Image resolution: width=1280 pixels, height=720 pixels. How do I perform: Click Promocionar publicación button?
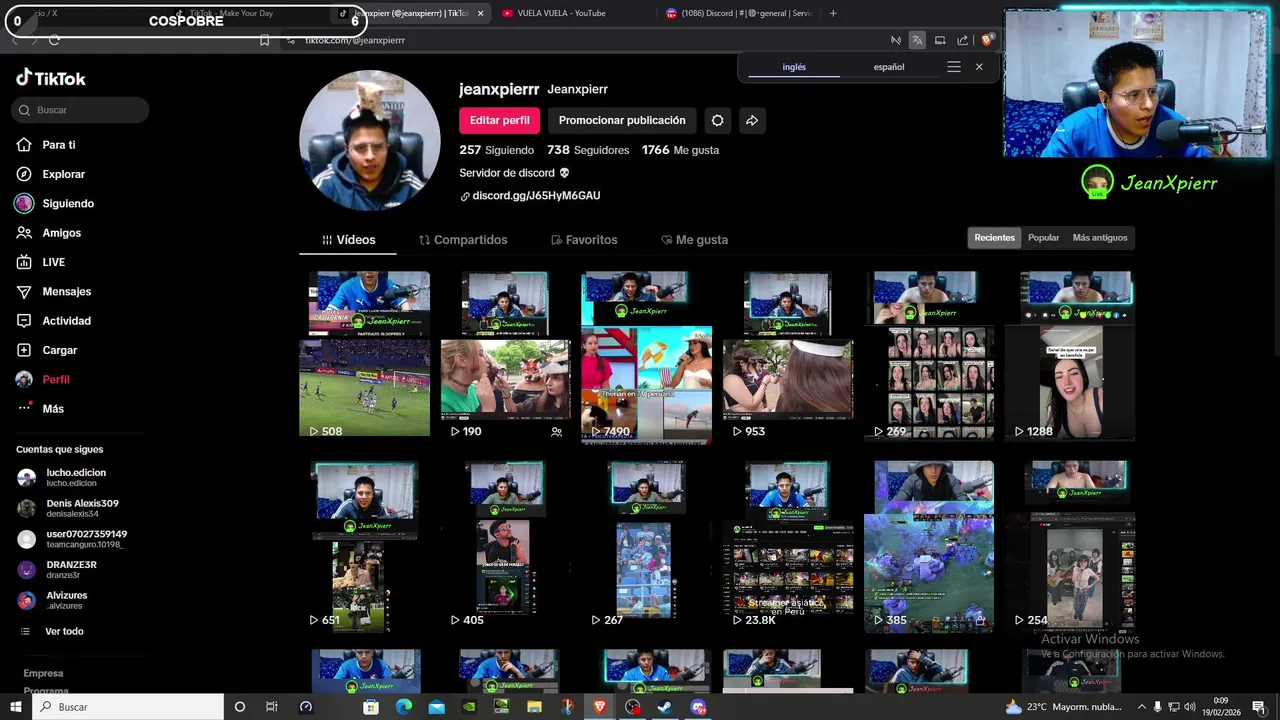[622, 120]
